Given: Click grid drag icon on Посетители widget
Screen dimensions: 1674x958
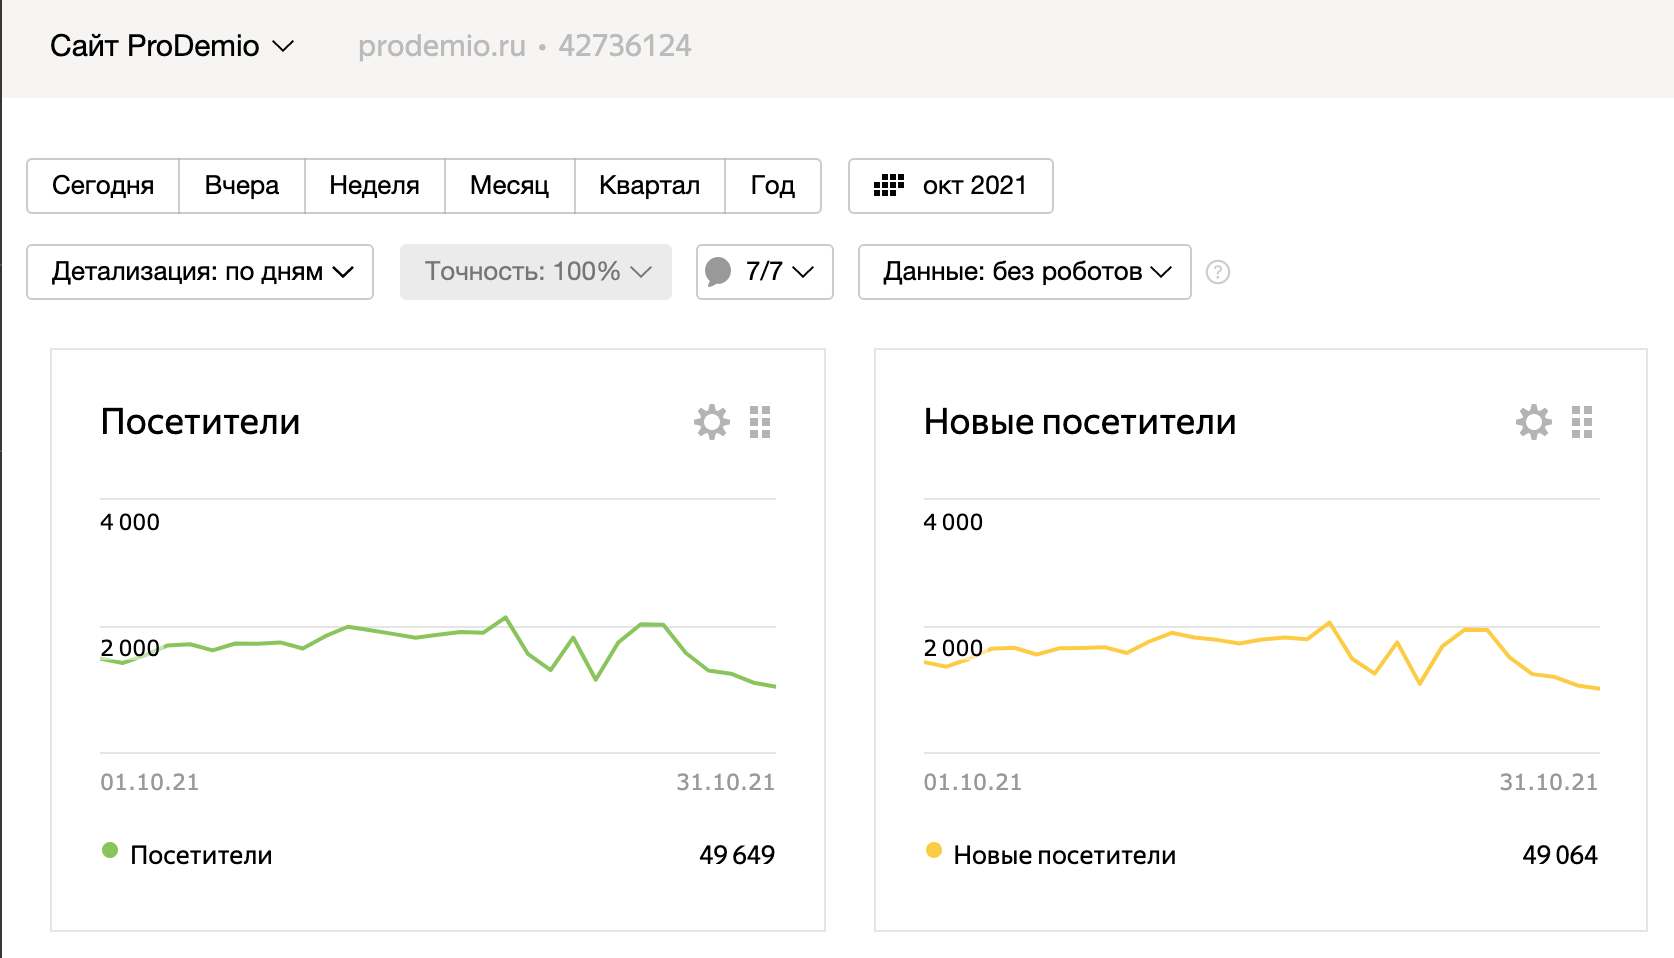Looking at the screenshot, I should (x=760, y=422).
